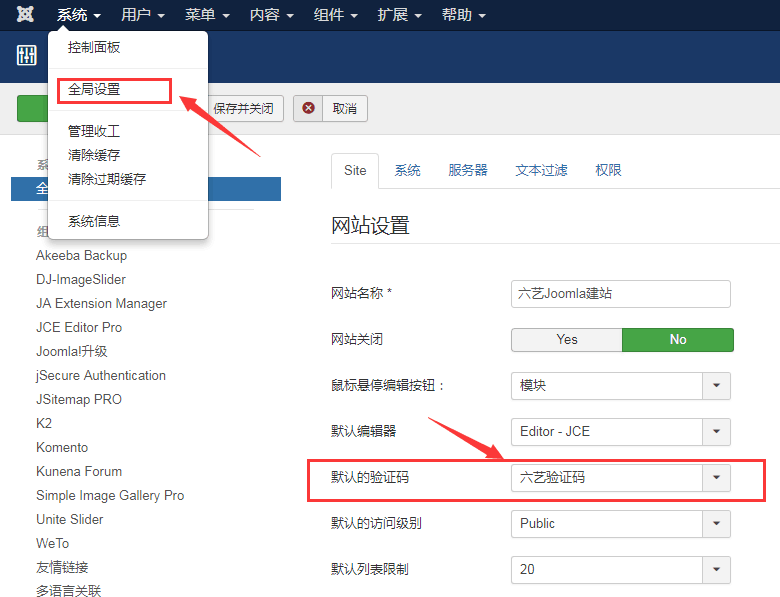Screen dimensions: 780x597
Task: Open the 扩展 top menu
Action: (397, 15)
